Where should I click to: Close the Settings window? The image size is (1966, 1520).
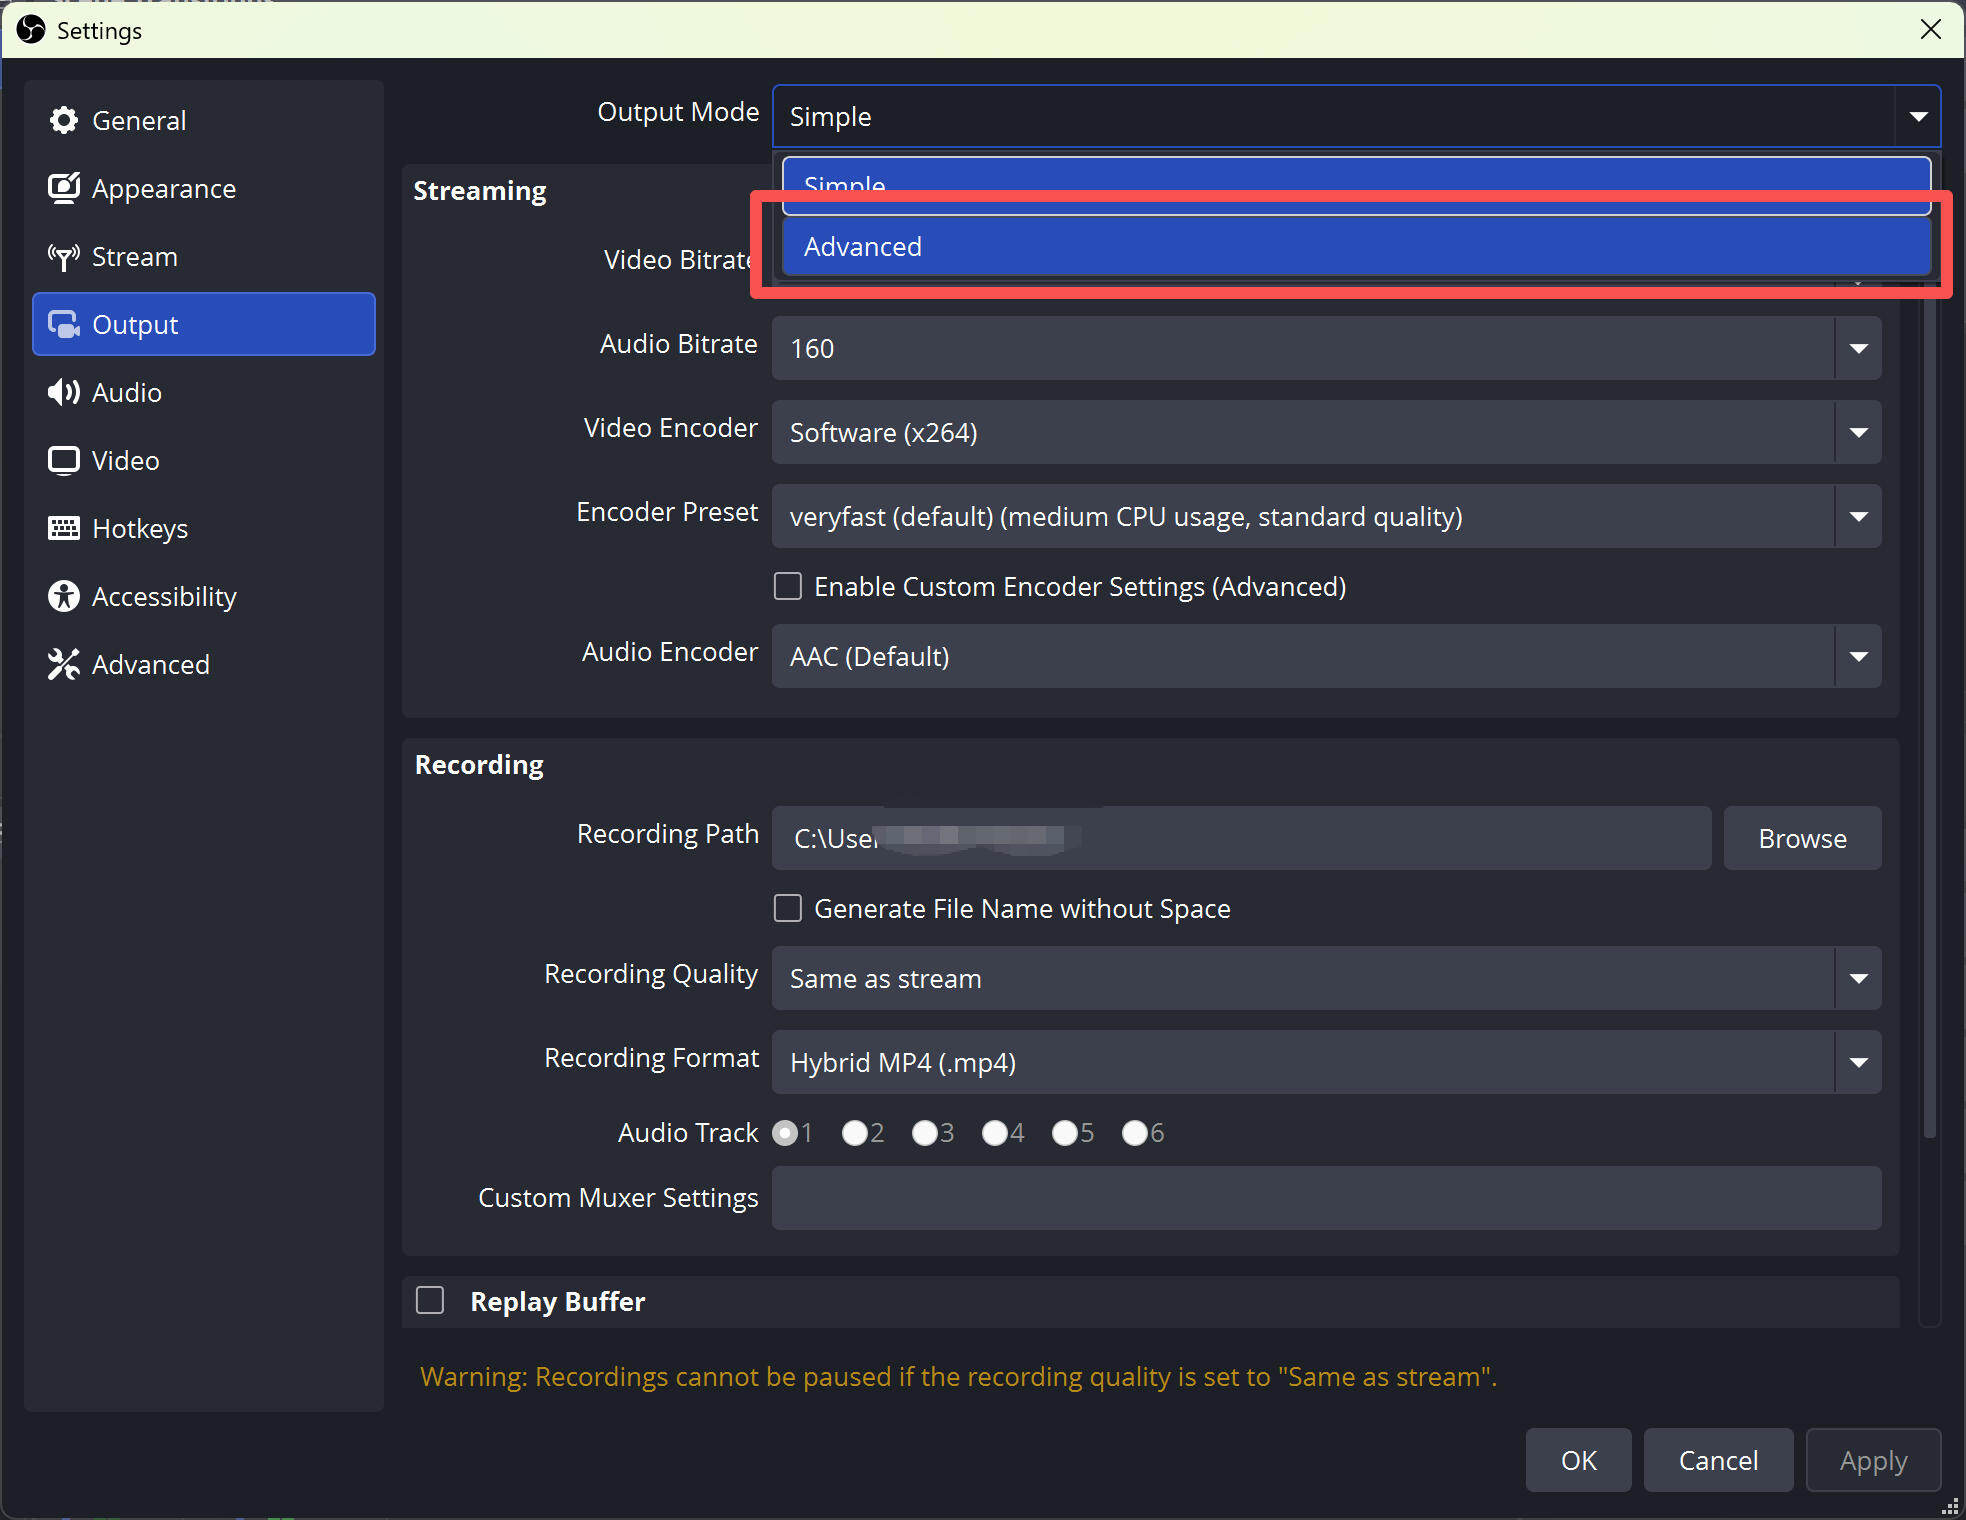click(x=1930, y=30)
